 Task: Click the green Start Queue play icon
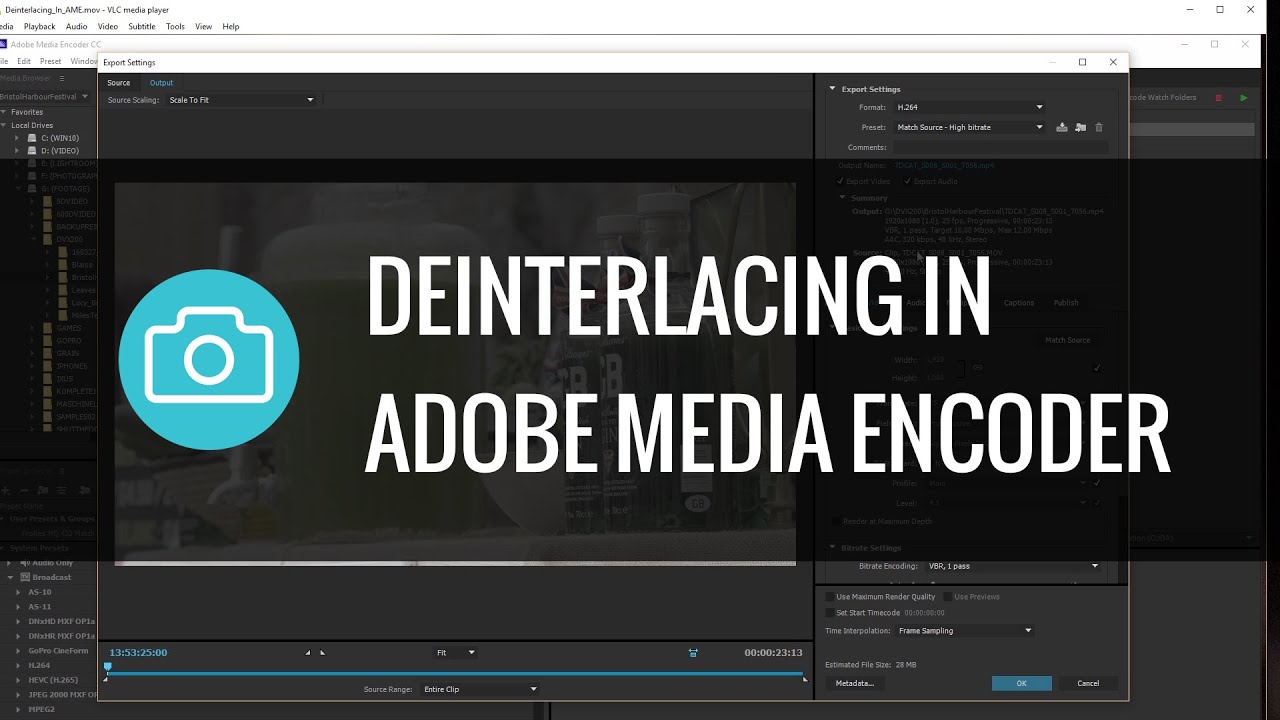1243,97
